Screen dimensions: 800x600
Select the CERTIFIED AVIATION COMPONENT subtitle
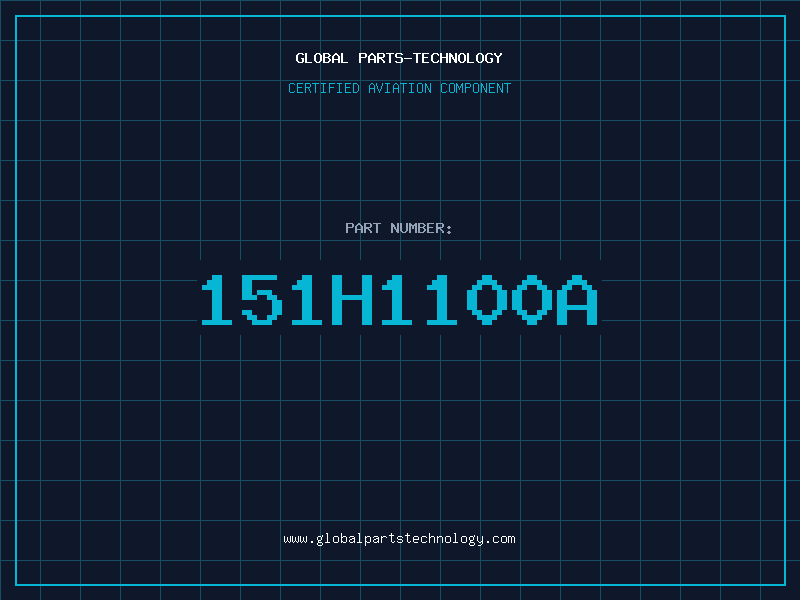399,88
